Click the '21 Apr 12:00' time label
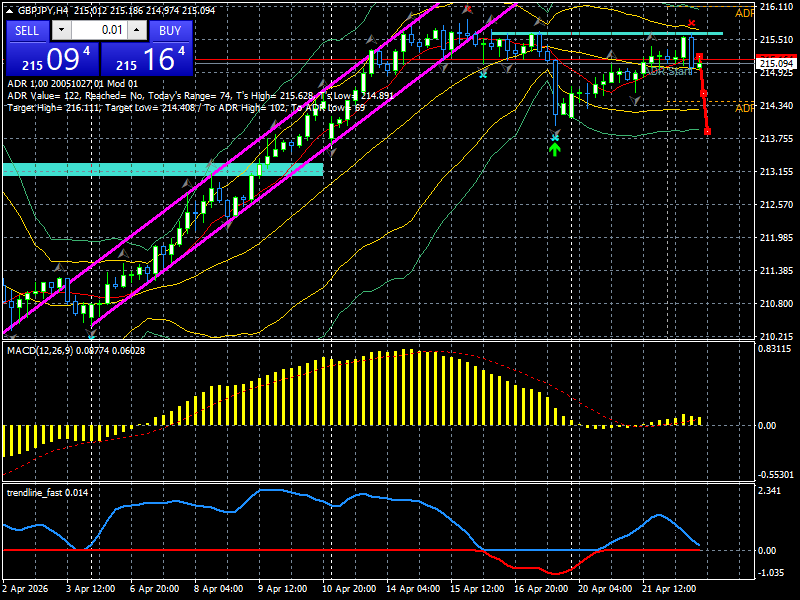Screen dimensions: 800x600 669,588
